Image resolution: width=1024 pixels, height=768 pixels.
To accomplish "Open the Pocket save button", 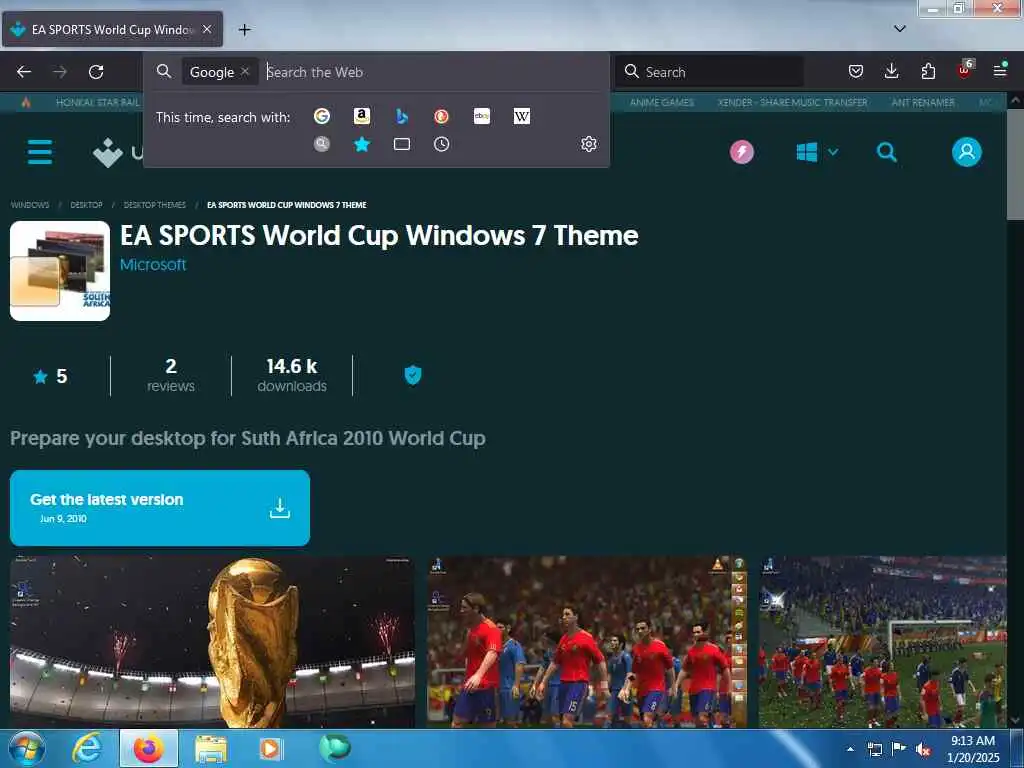I will [x=856, y=71].
